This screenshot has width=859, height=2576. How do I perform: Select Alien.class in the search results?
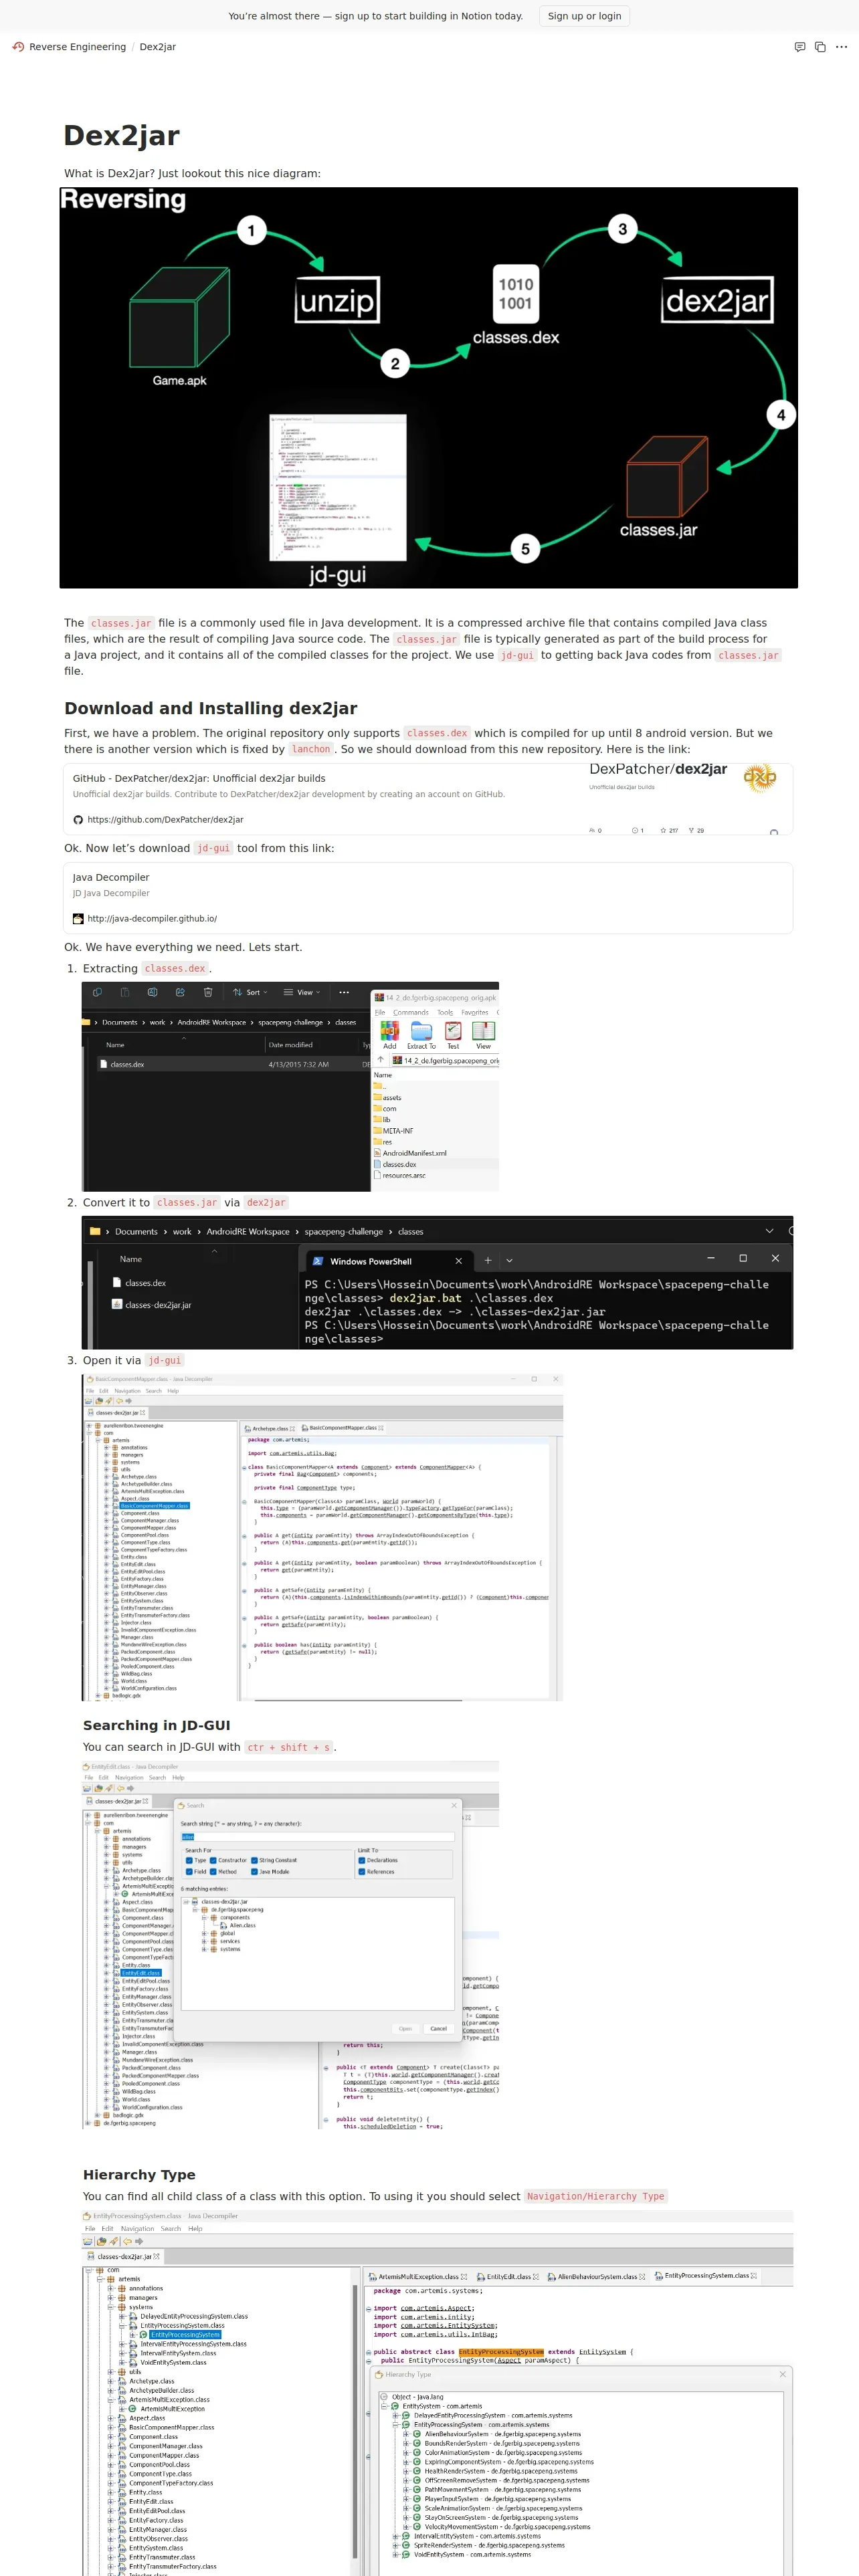[238, 1925]
